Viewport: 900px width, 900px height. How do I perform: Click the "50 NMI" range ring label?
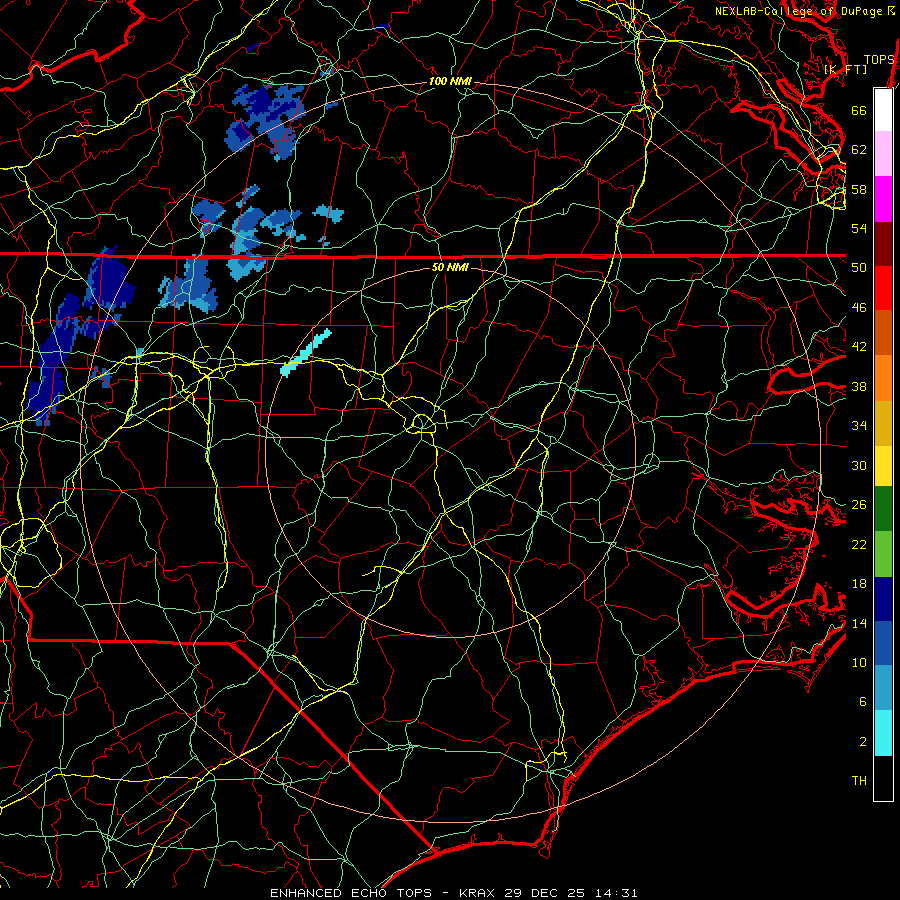449,267
